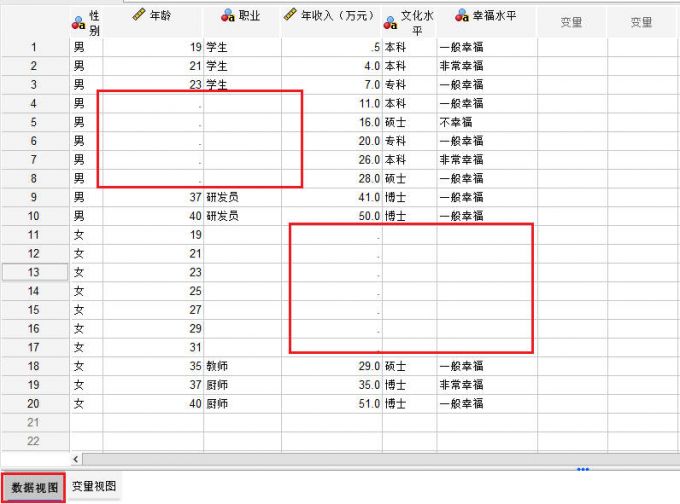Click the nominal icon of 幸福水平 column
Image resolution: width=680 pixels, height=504 pixels.
[462, 16]
